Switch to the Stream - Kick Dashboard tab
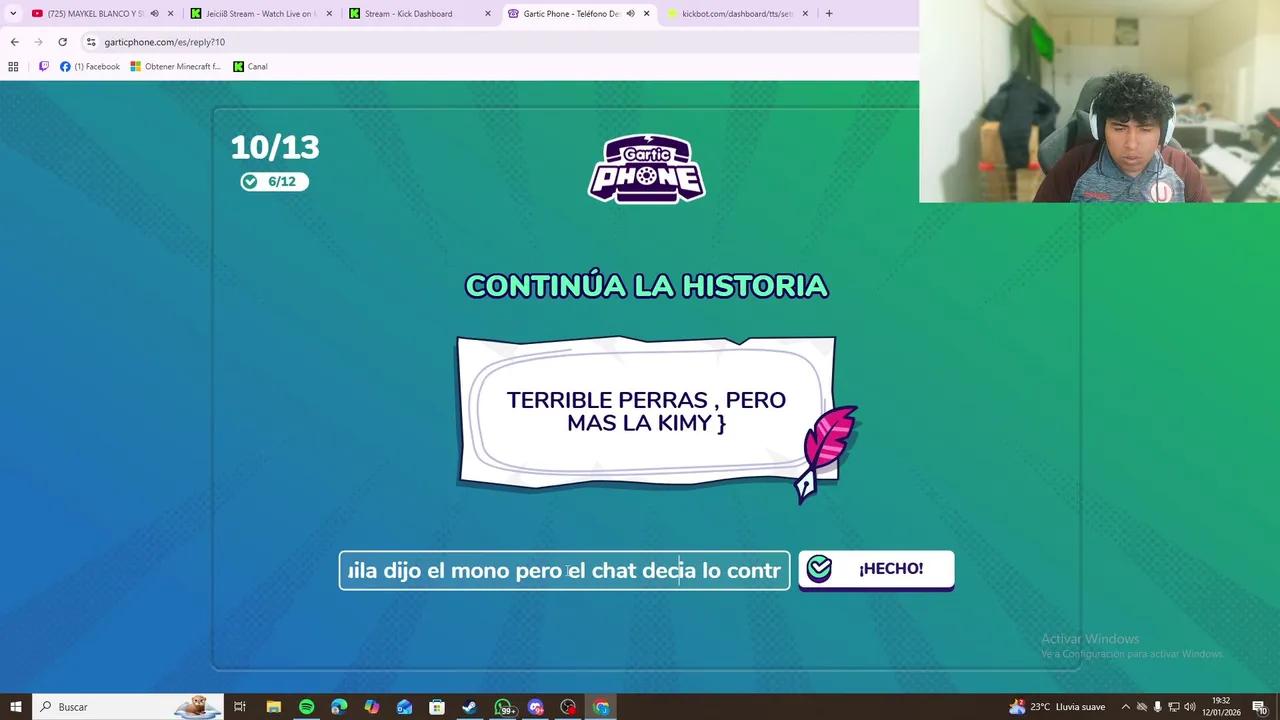 [409, 13]
